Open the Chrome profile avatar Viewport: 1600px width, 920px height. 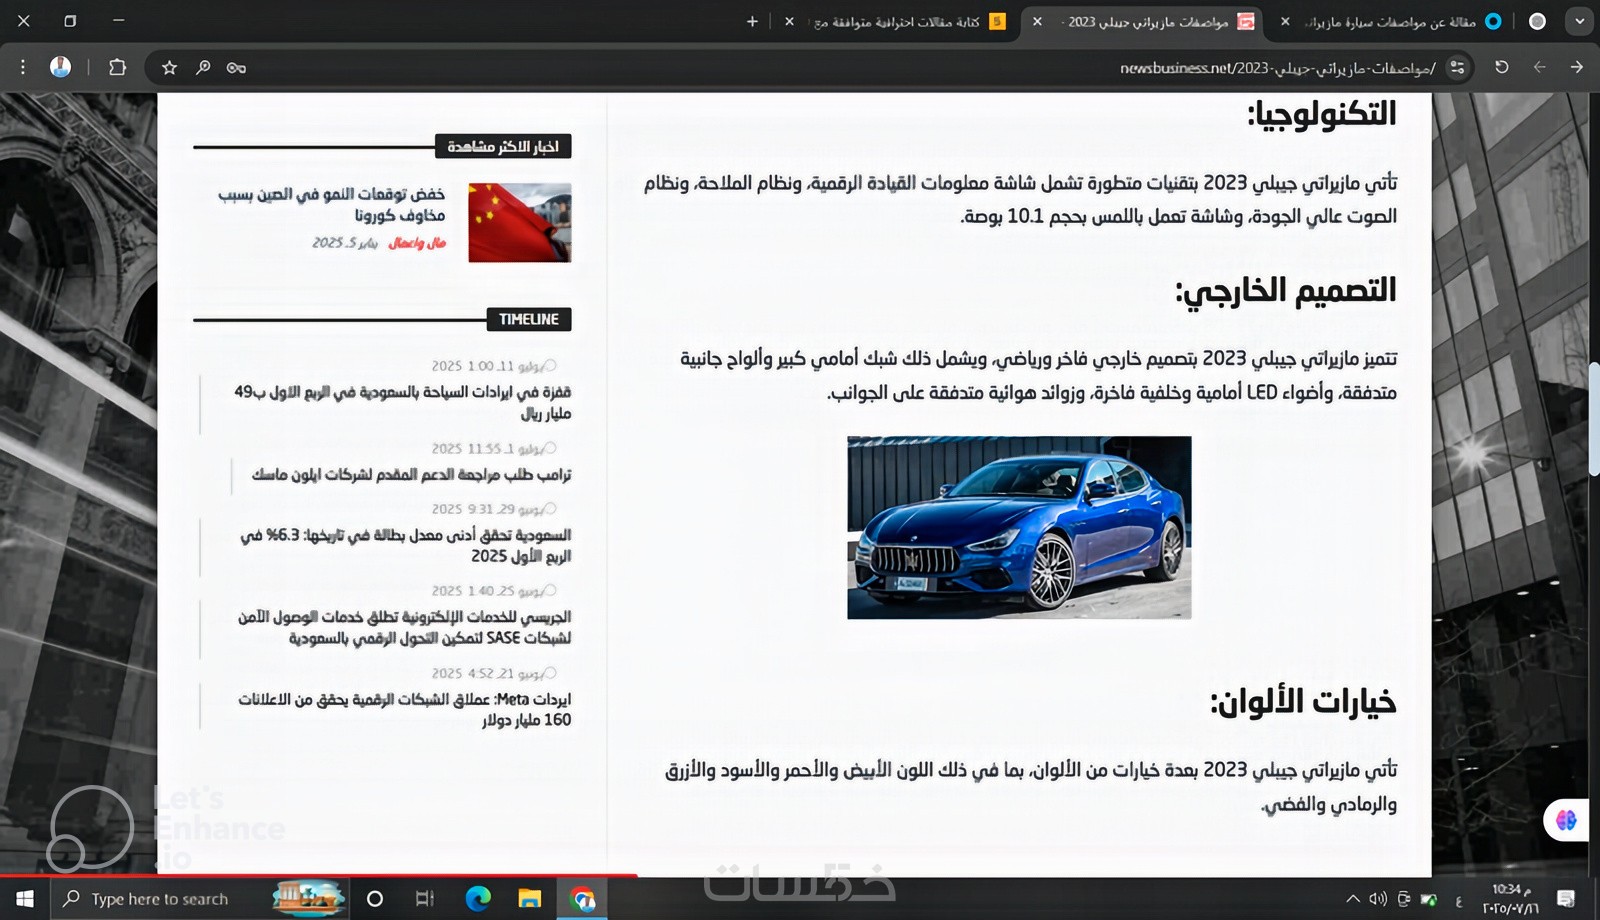tap(61, 67)
